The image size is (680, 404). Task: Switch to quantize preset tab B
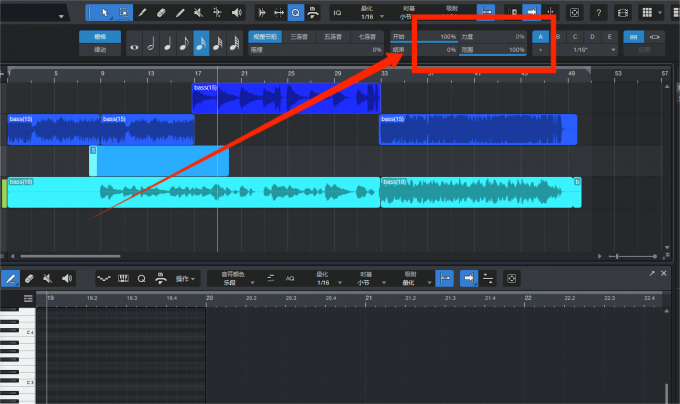(557, 36)
